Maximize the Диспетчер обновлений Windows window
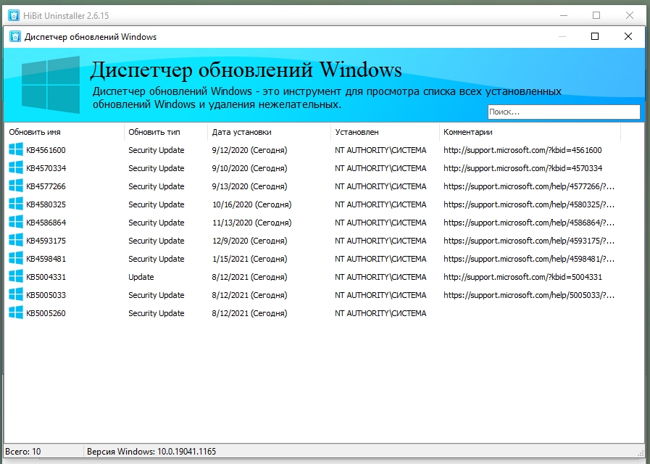This screenshot has width=650, height=464. pyautogui.click(x=594, y=36)
